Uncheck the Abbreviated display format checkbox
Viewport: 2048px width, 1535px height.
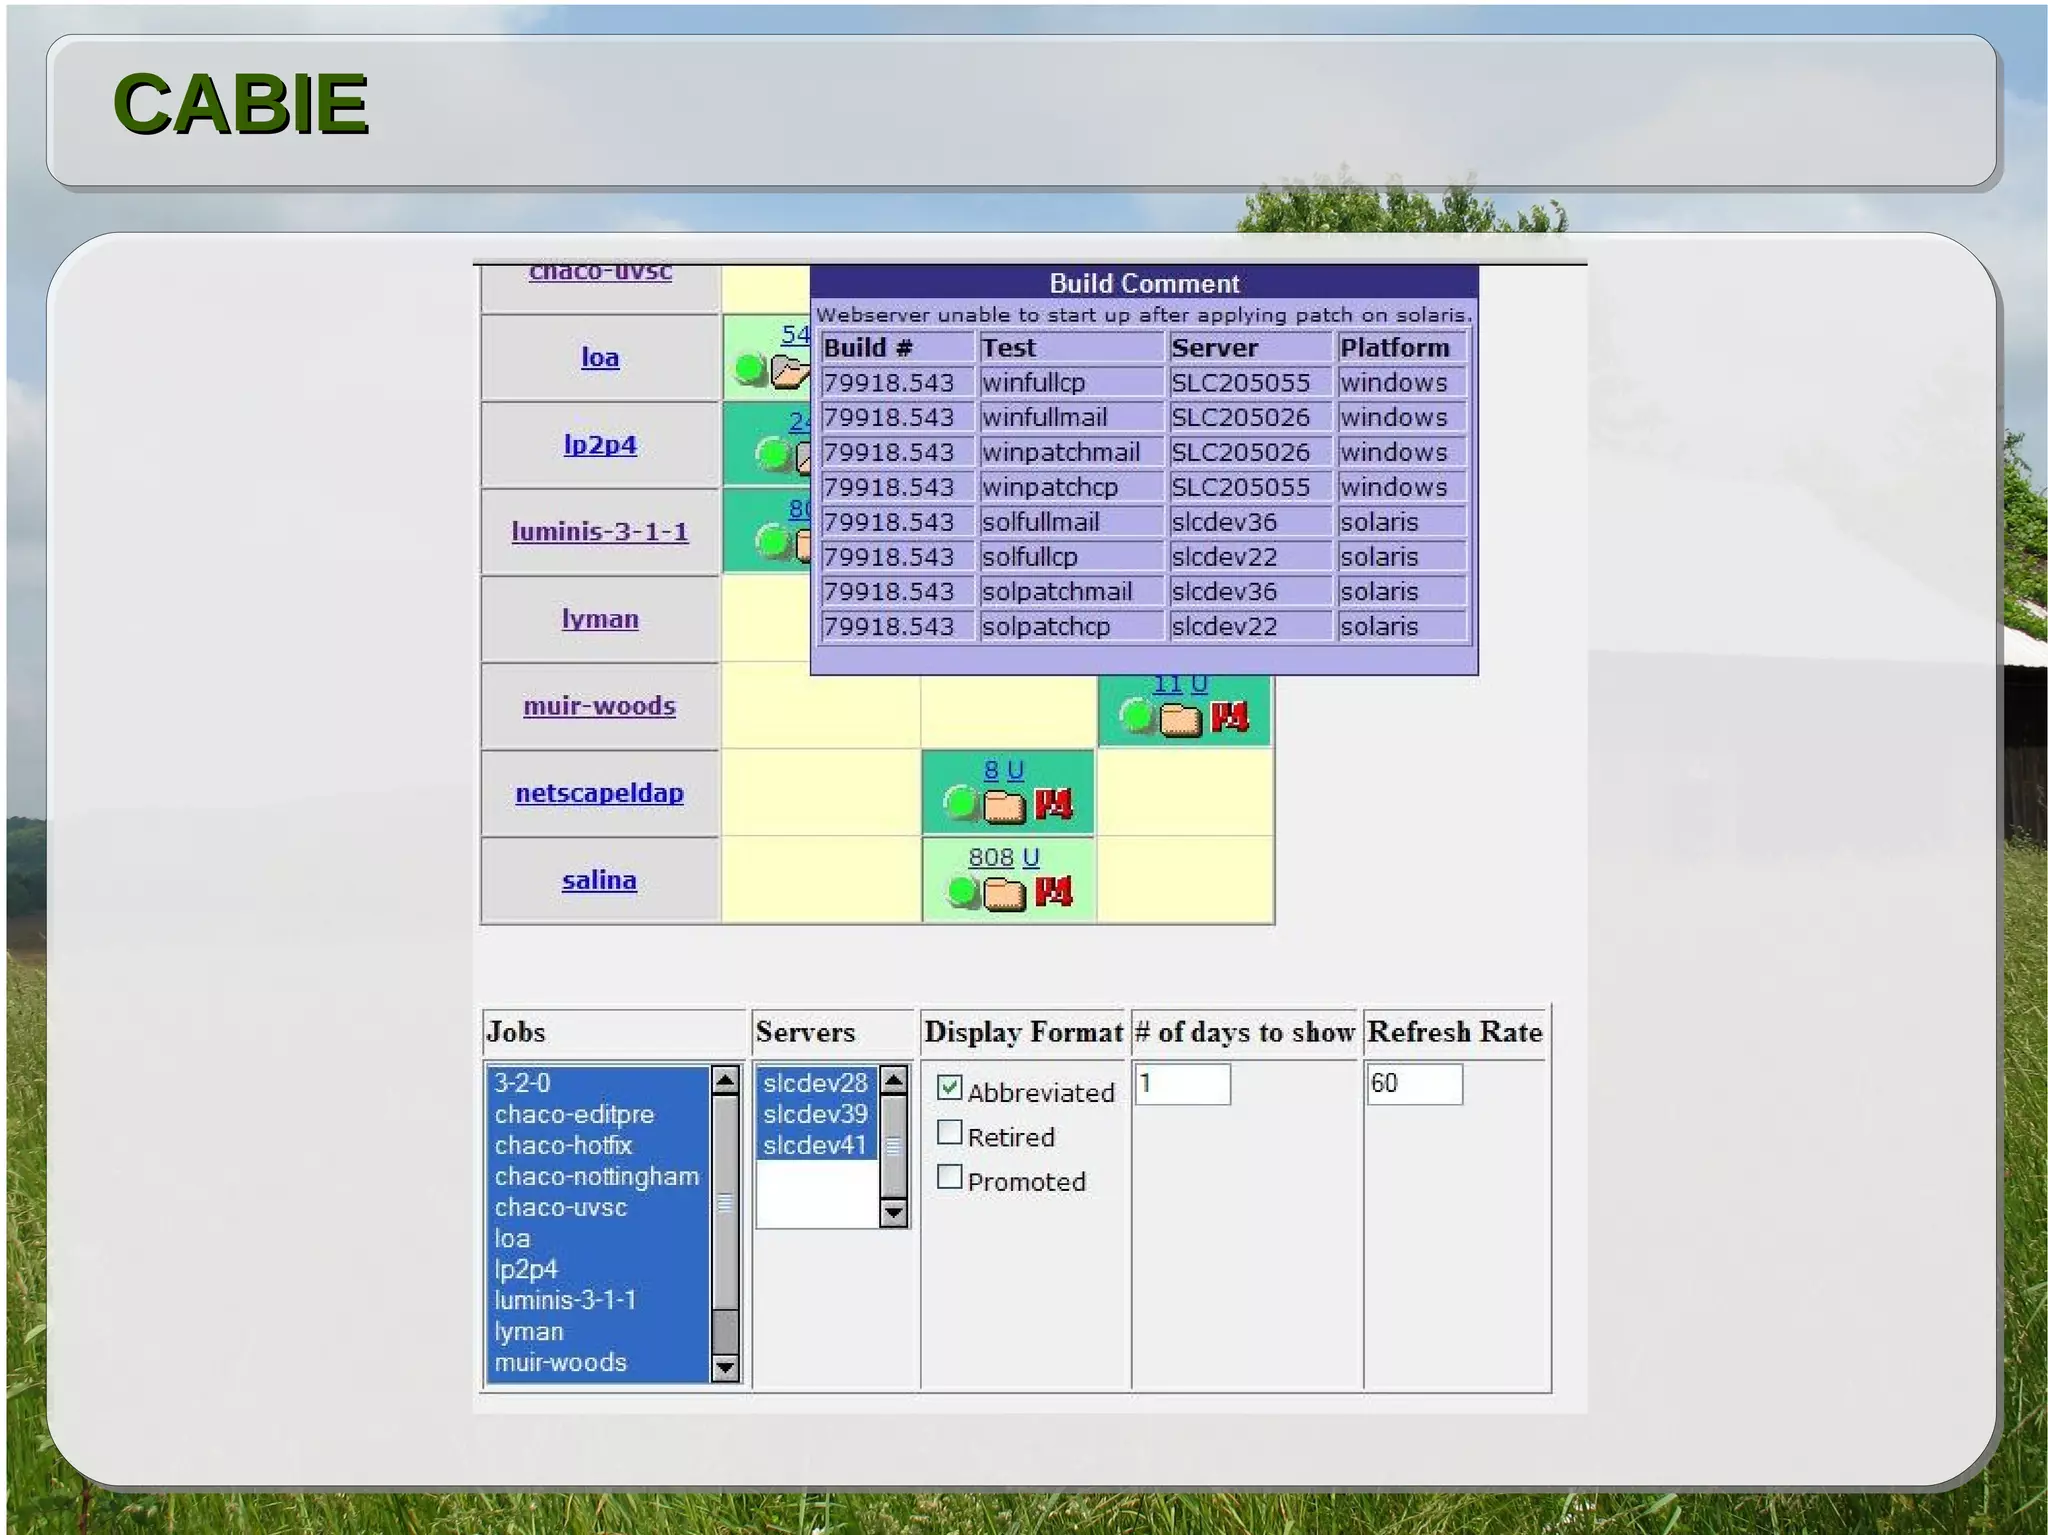949,1087
